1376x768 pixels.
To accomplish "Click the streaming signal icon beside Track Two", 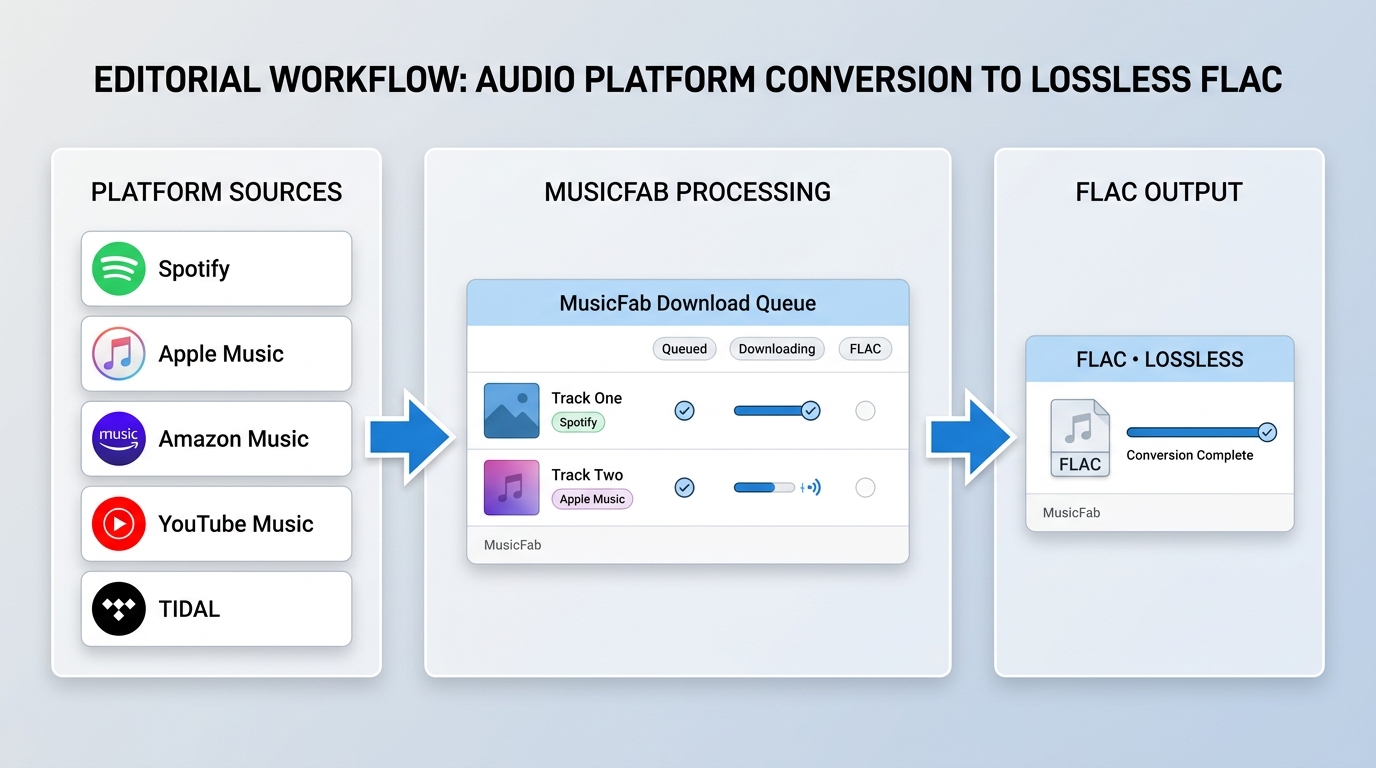I will pyautogui.click(x=811, y=488).
